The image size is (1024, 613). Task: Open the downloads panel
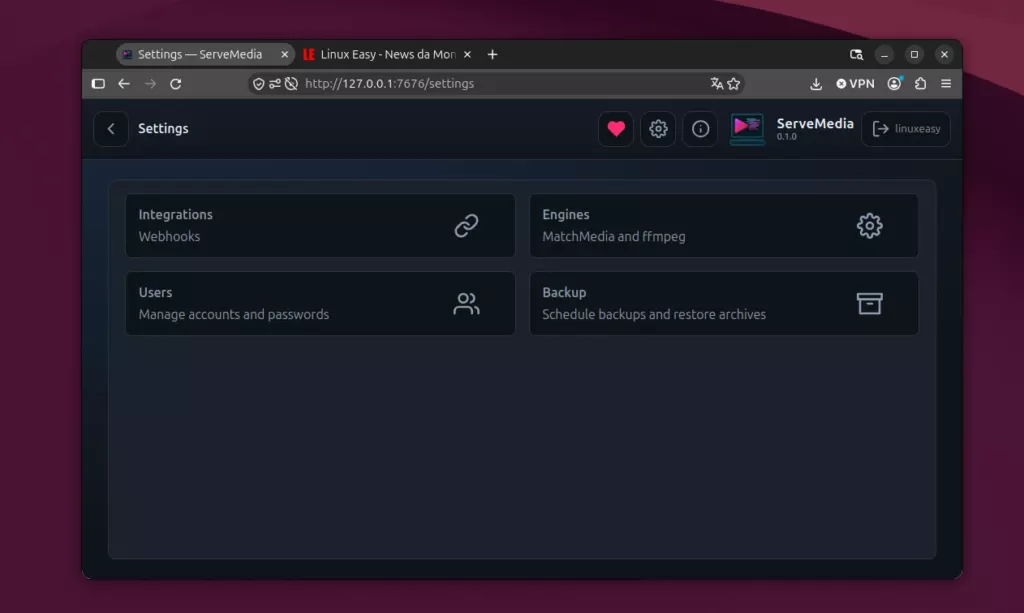[816, 84]
